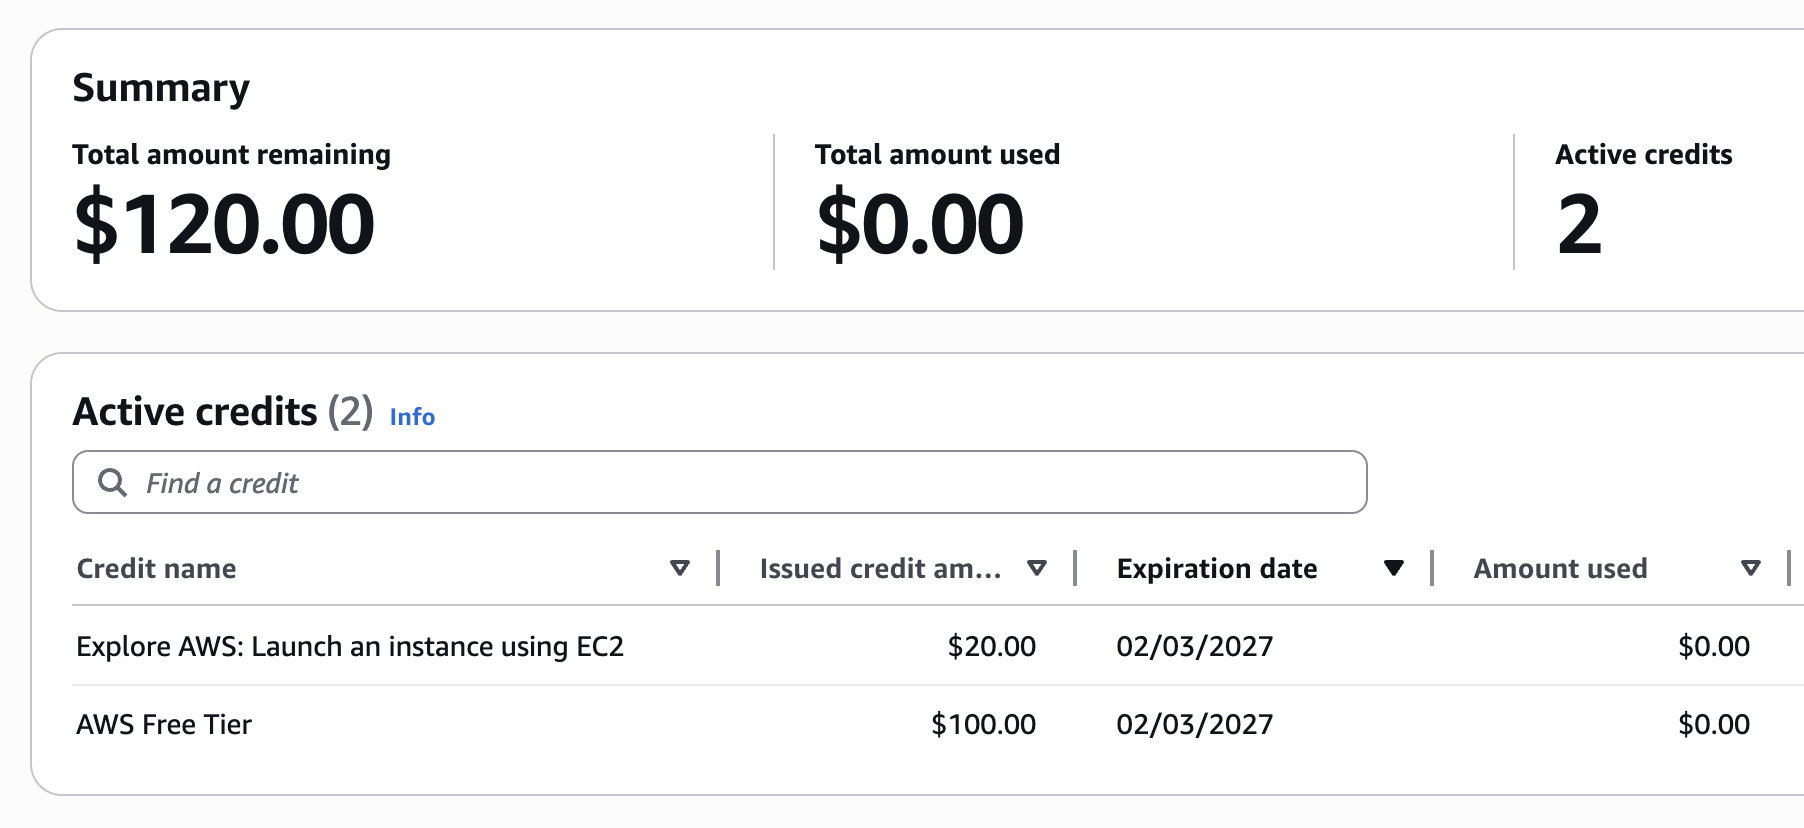Click the Credit name column header label
Image resolution: width=1804 pixels, height=828 pixels.
tap(157, 568)
